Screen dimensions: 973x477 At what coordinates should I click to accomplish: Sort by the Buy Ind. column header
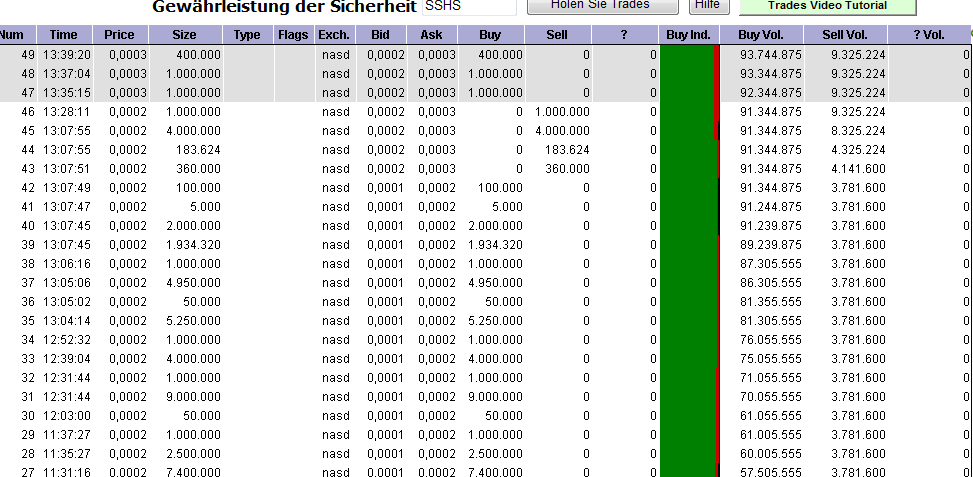pos(689,35)
